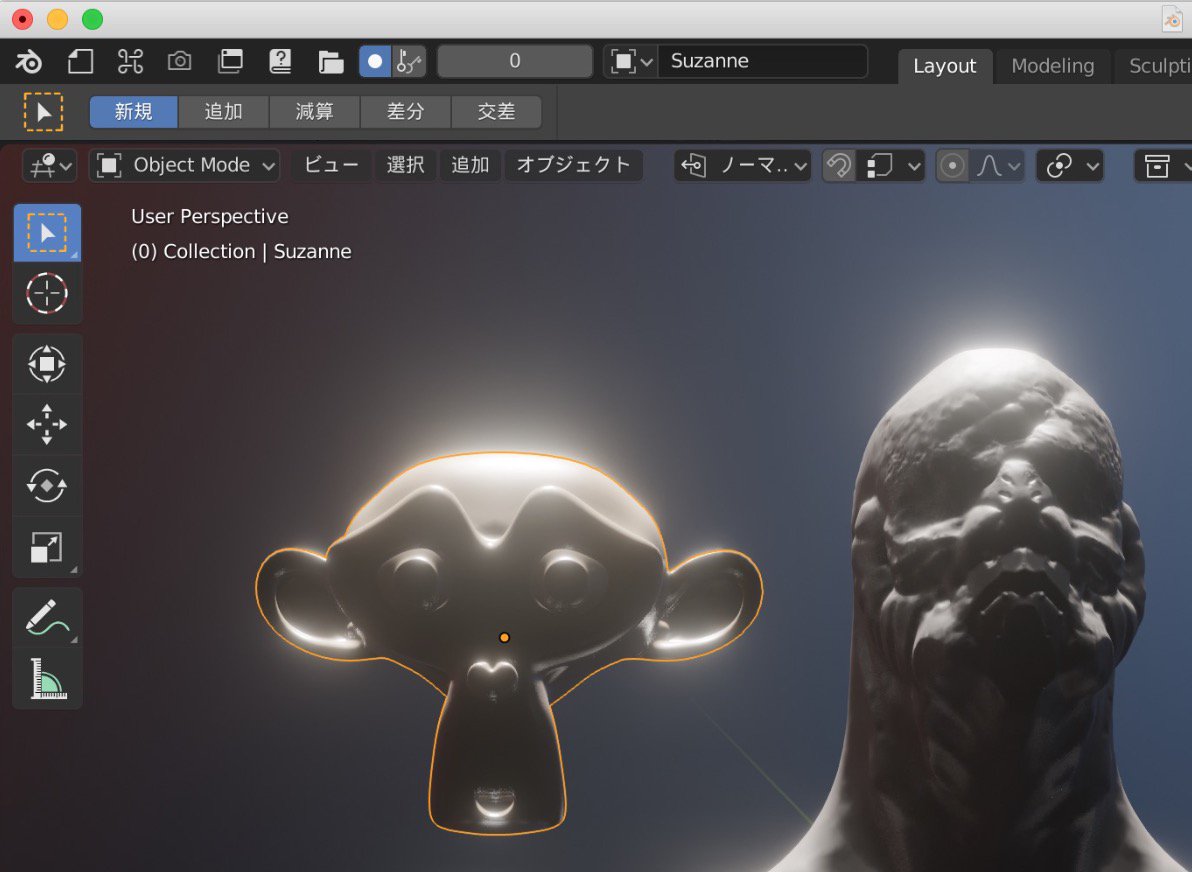Open the 選択 menu
Viewport: 1192px width, 872px height.
(x=405, y=165)
